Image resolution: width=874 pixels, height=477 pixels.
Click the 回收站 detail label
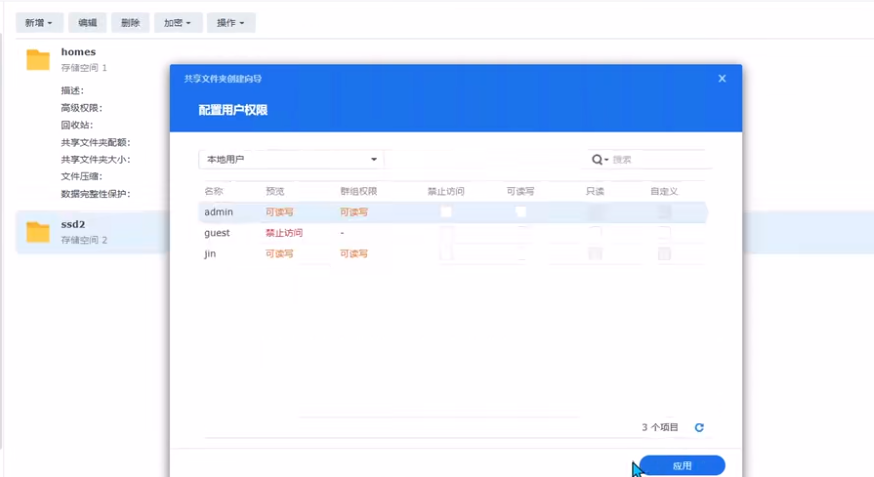(x=77, y=125)
